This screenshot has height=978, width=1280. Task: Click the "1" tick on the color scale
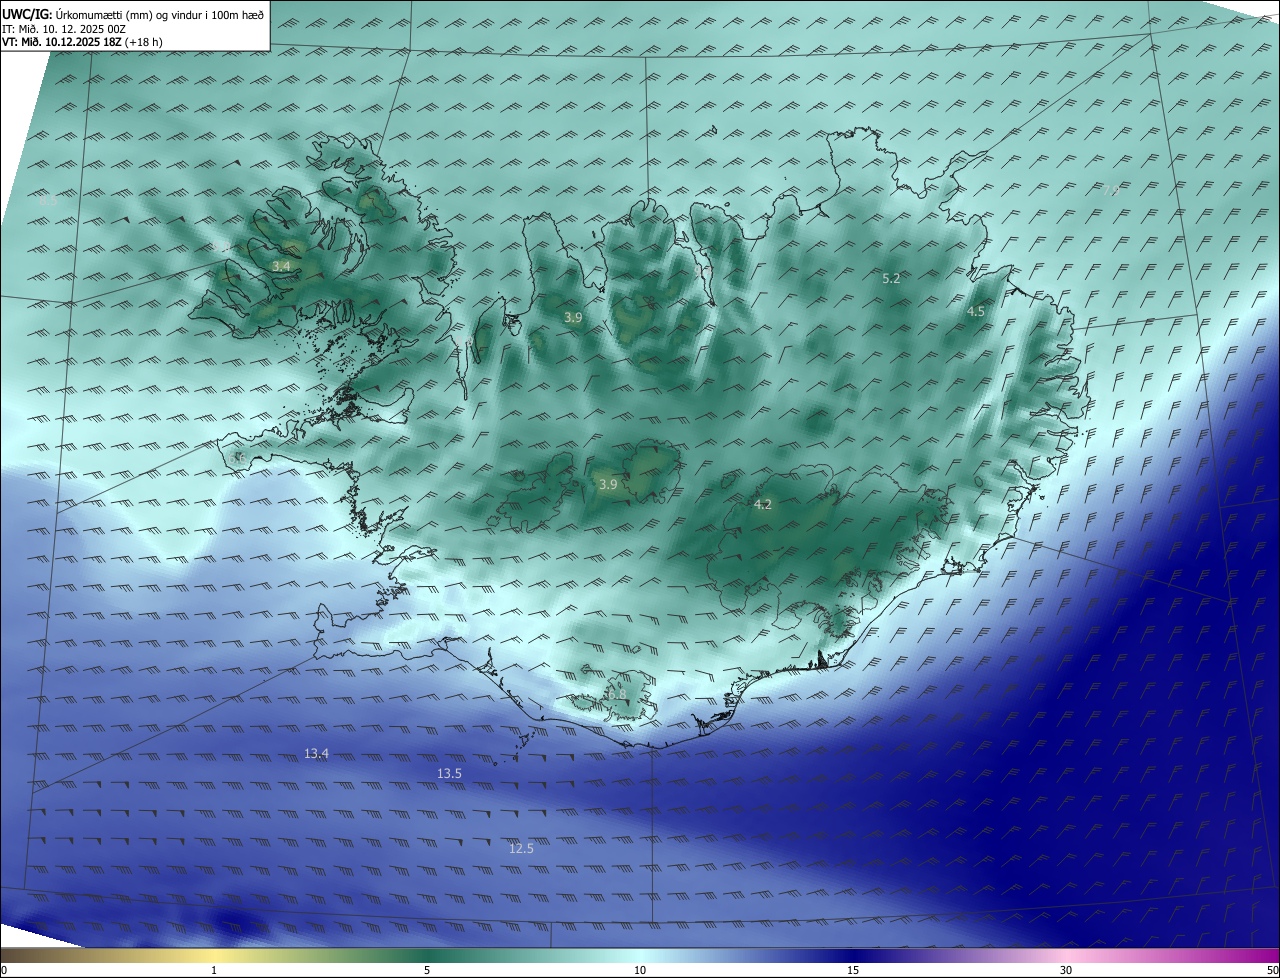coord(214,970)
